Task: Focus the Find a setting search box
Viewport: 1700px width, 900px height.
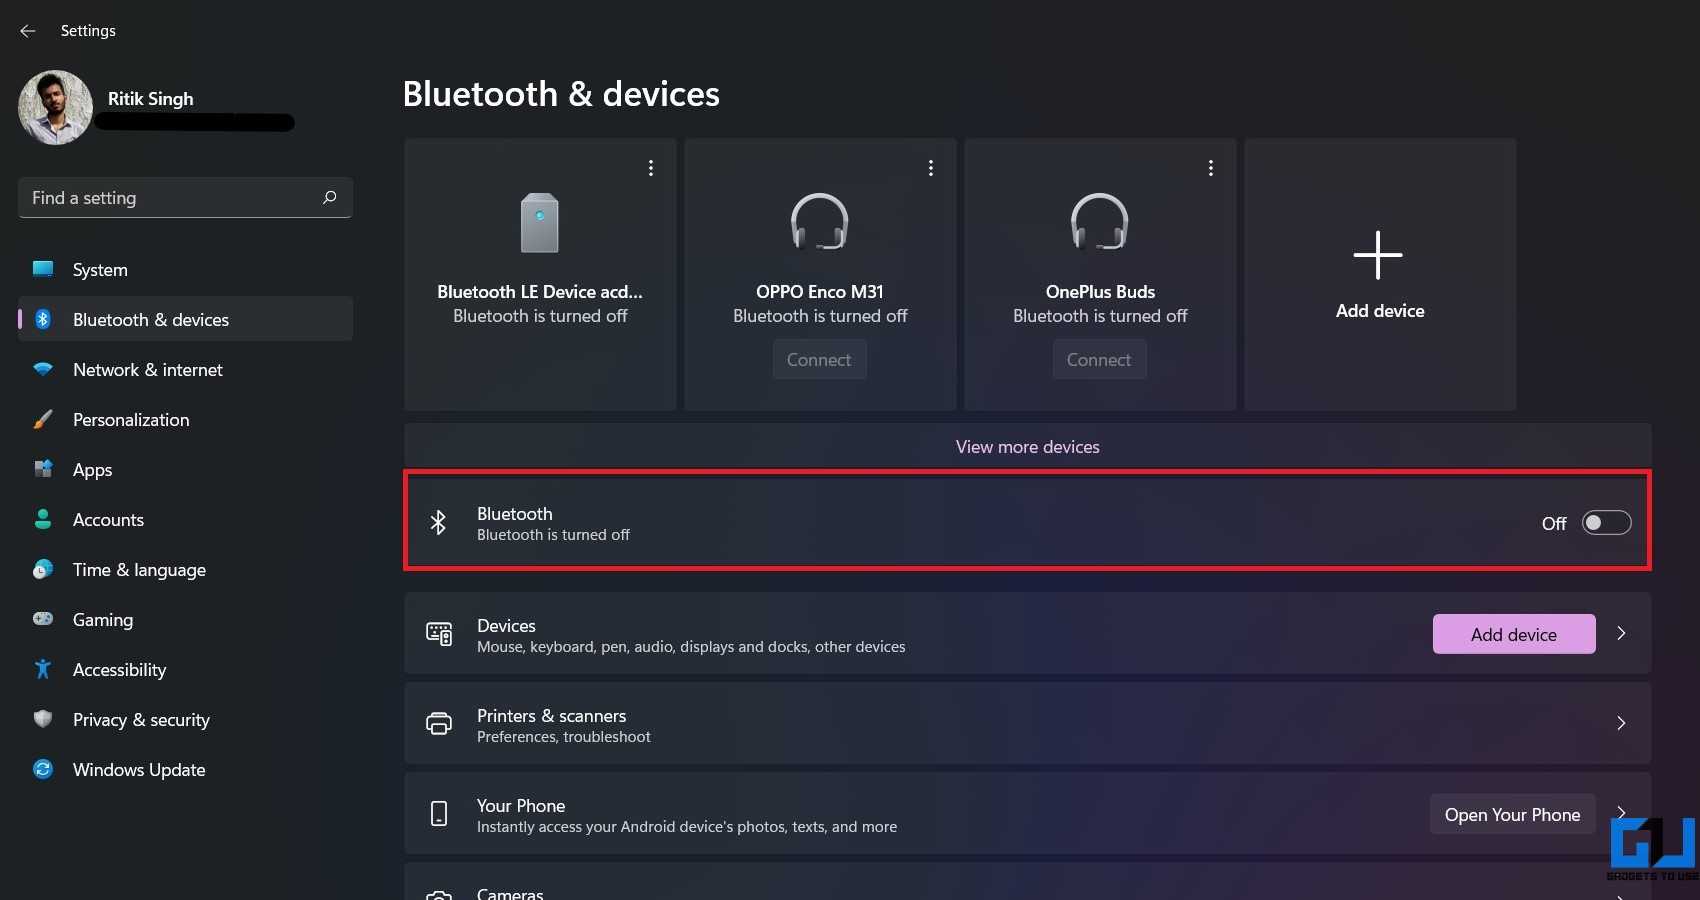Action: coord(185,198)
